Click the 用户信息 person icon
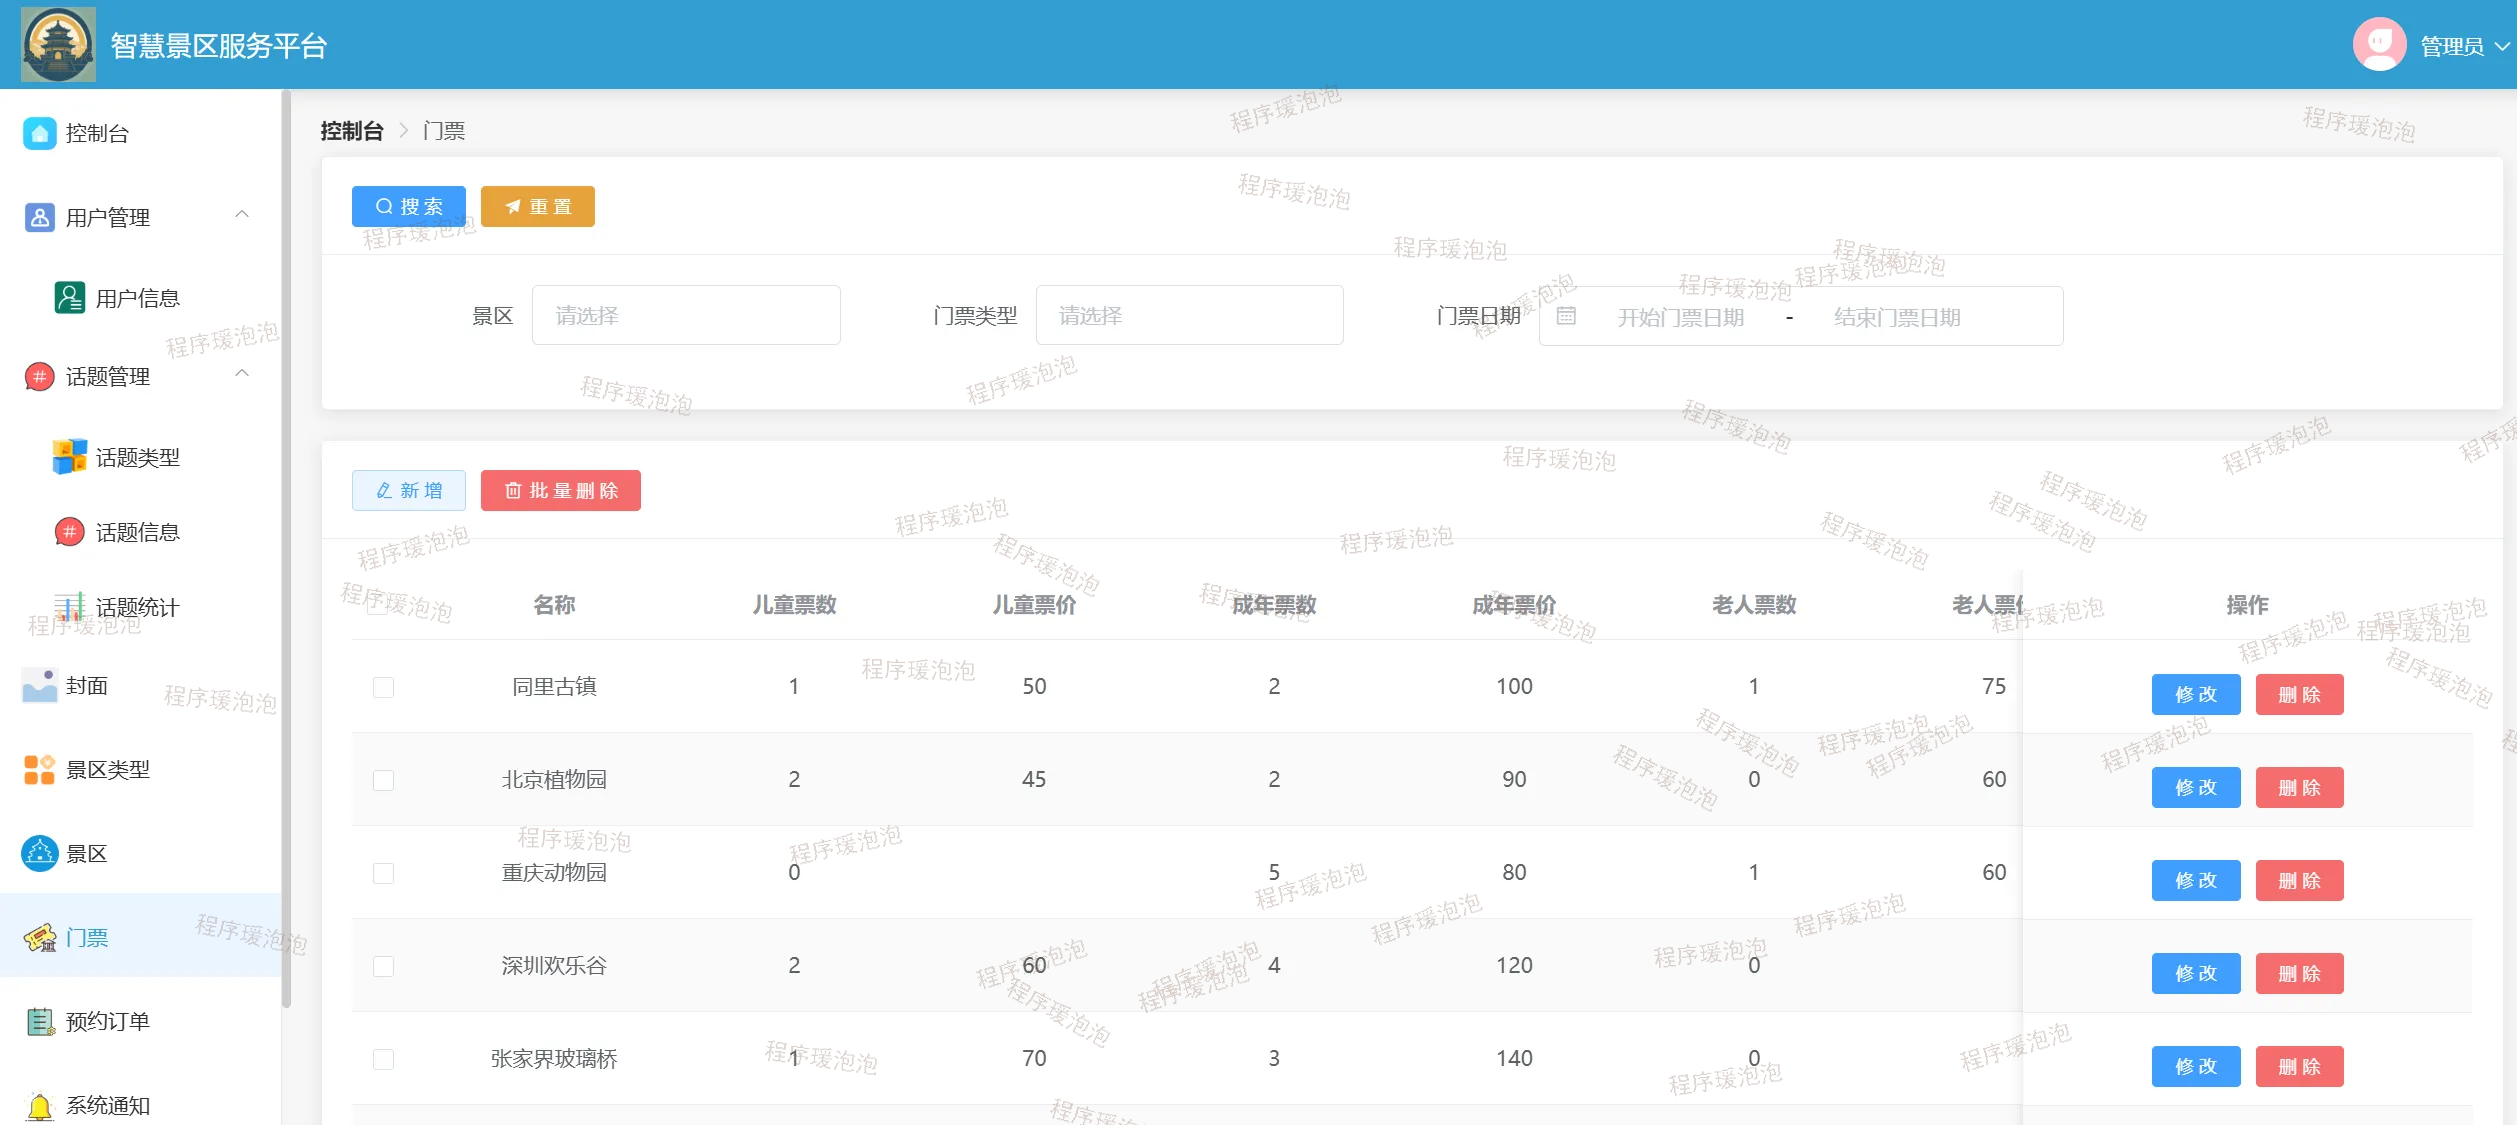2517x1125 pixels. coord(69,298)
